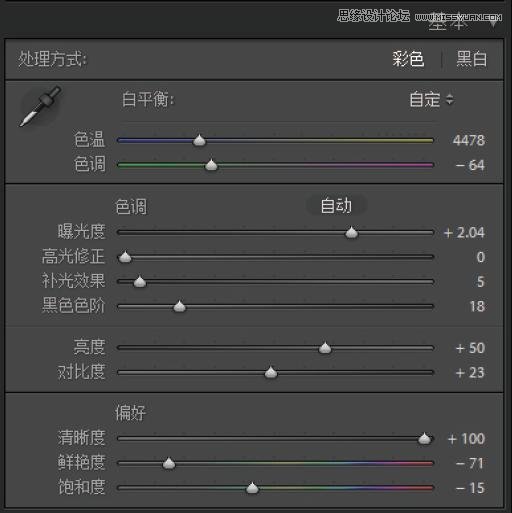Screen dimensions: 512x513
Task: Click the 自动 tone button
Action: 336,205
